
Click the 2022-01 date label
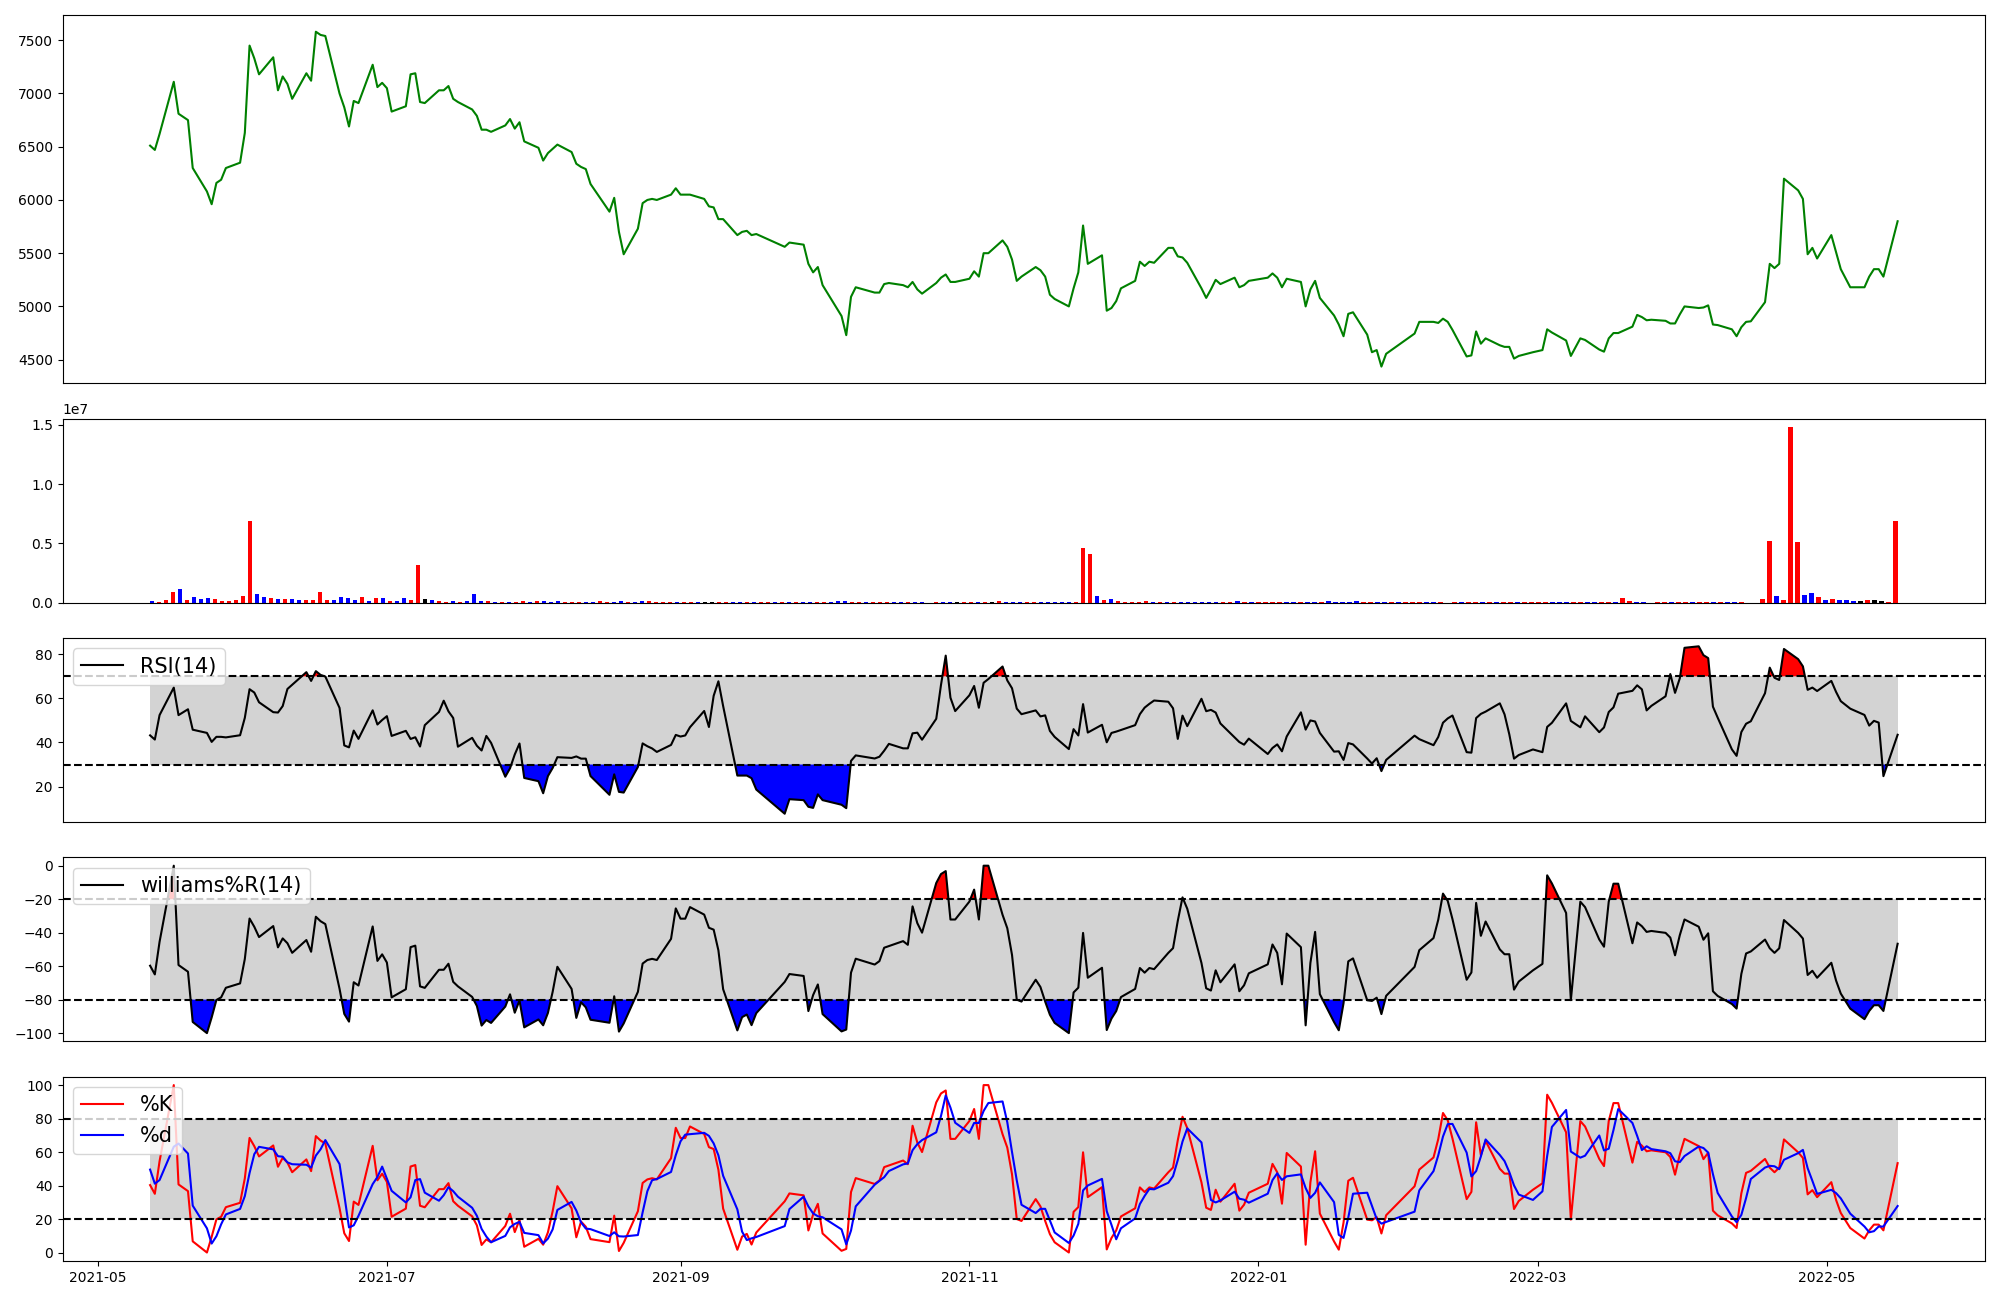pyautogui.click(x=1258, y=1277)
